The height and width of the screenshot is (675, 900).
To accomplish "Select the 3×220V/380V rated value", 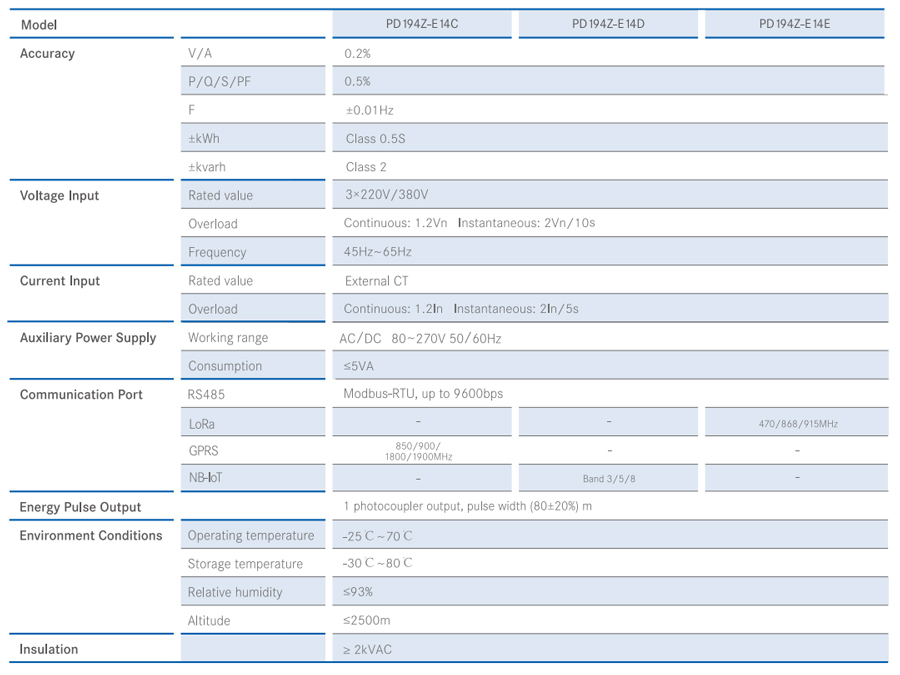I will 387,195.
